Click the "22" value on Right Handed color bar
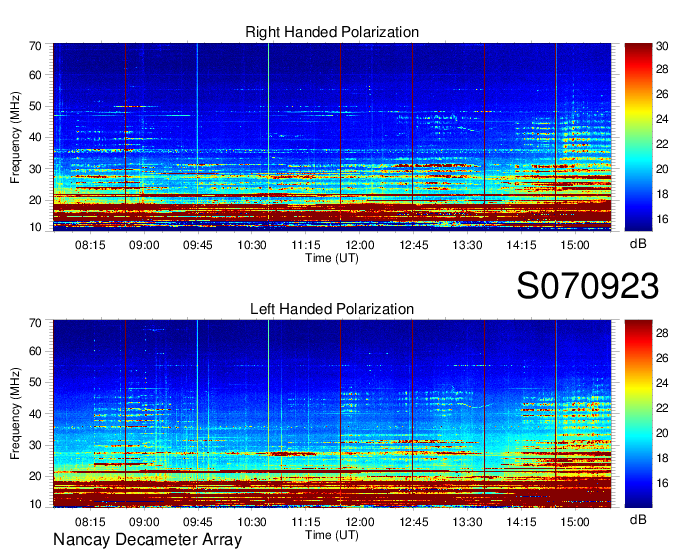Image resolution: width=680 pixels, height=552 pixels. 662,144
